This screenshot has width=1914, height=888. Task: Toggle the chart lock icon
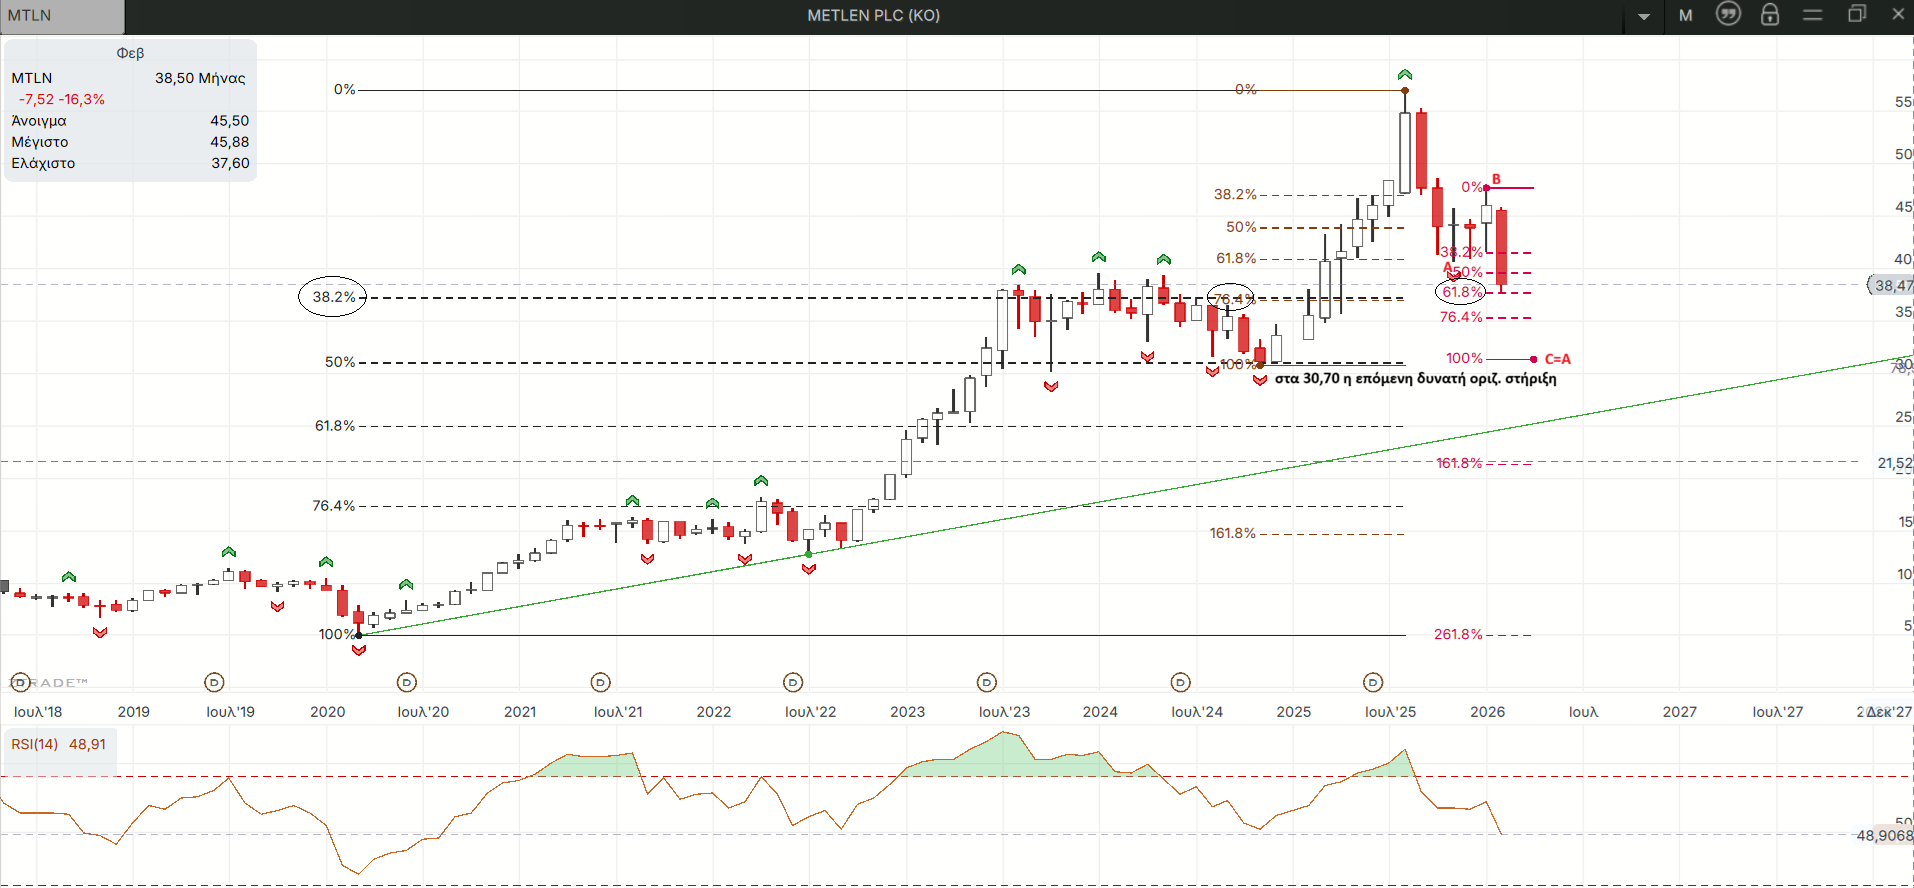(x=1770, y=15)
